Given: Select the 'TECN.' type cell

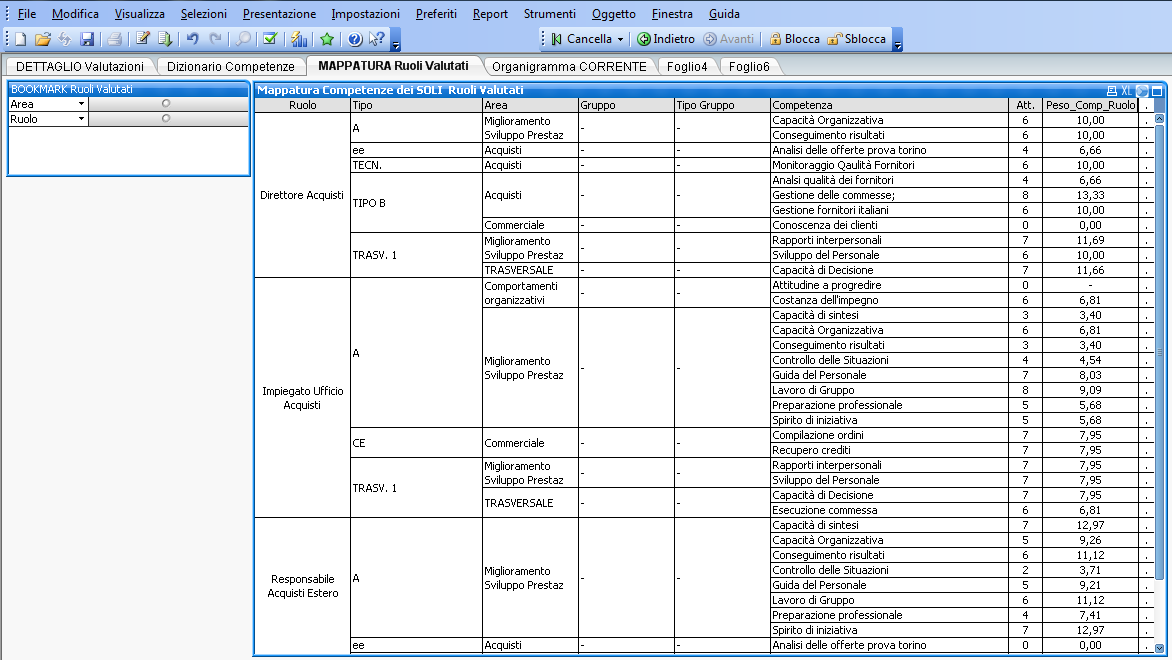Looking at the screenshot, I should [416, 165].
